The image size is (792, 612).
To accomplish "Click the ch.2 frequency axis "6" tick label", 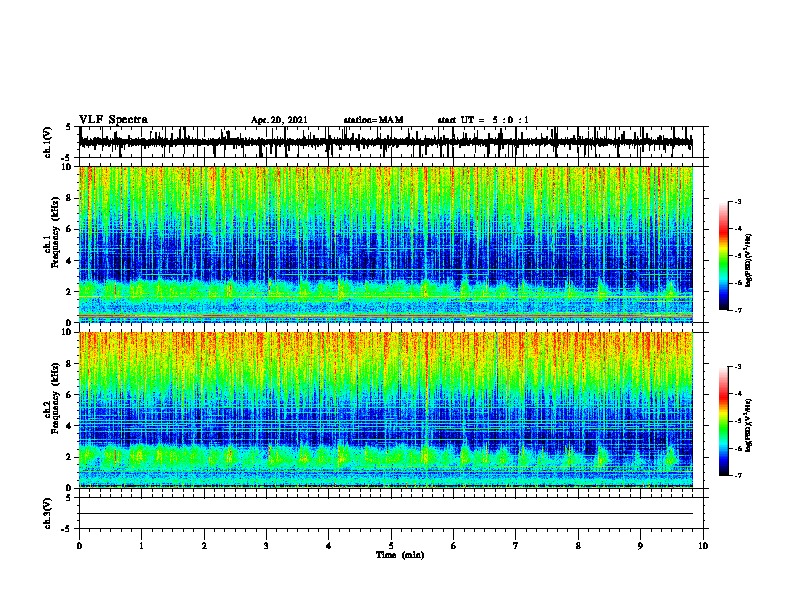I will point(70,395).
